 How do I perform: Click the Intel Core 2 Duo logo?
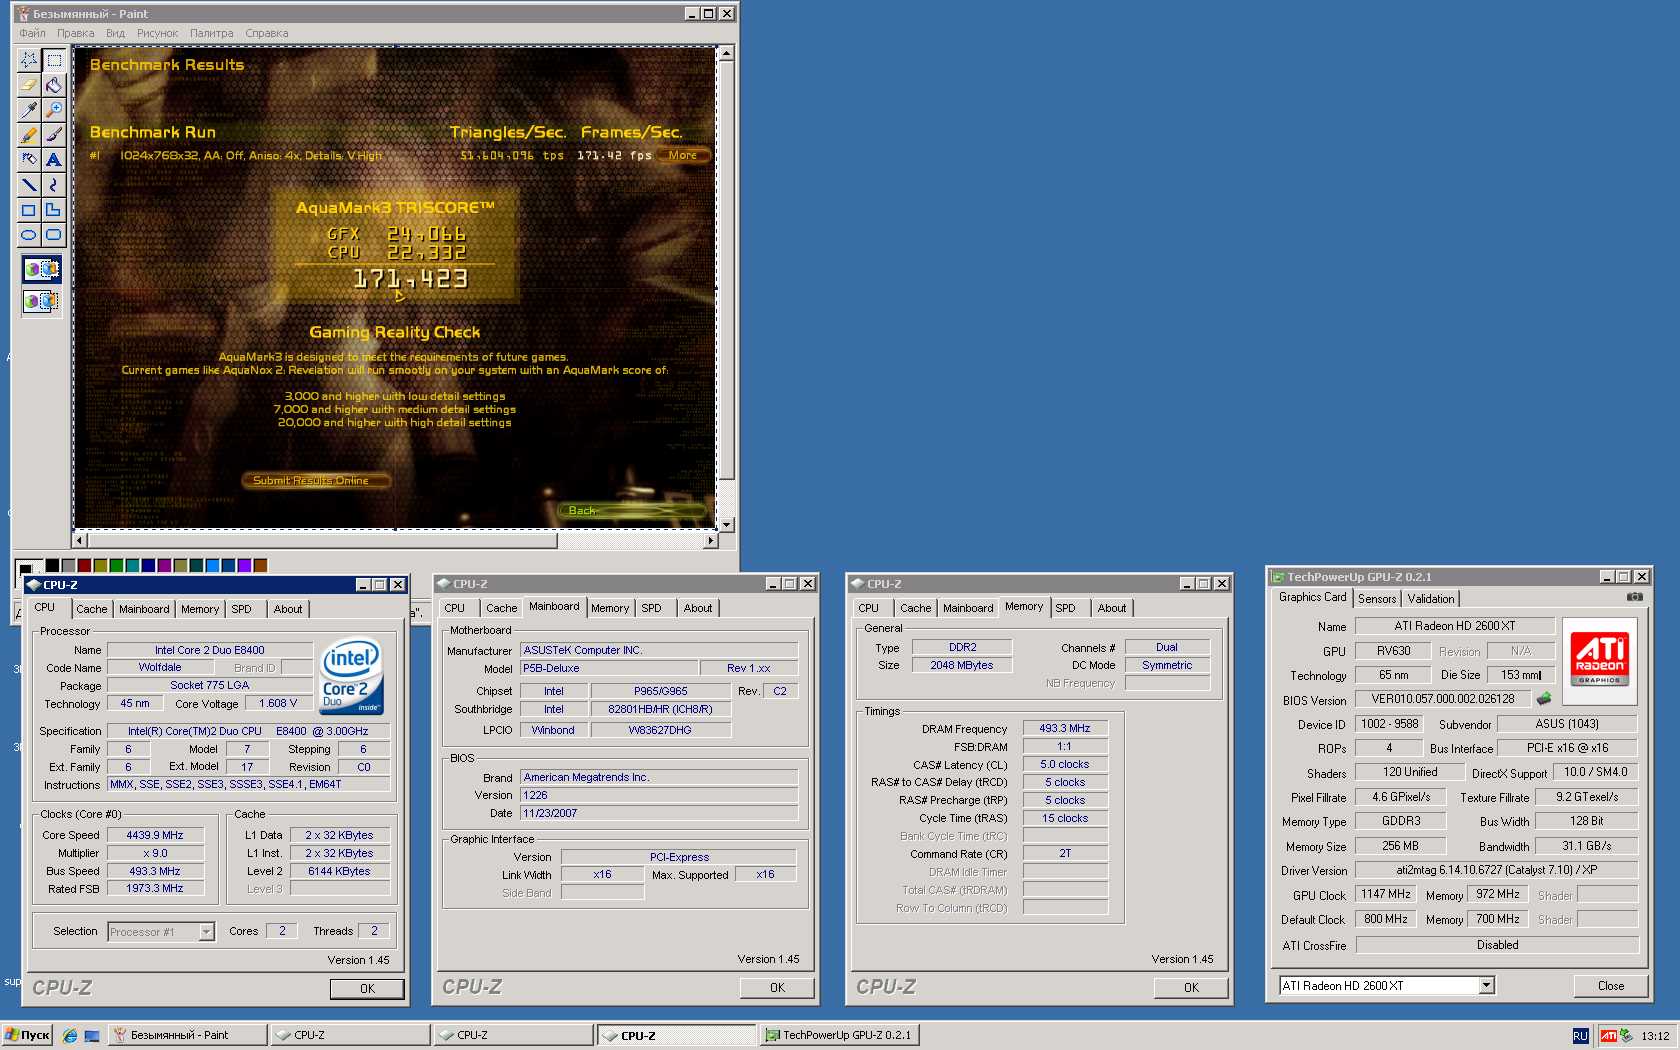tap(352, 676)
